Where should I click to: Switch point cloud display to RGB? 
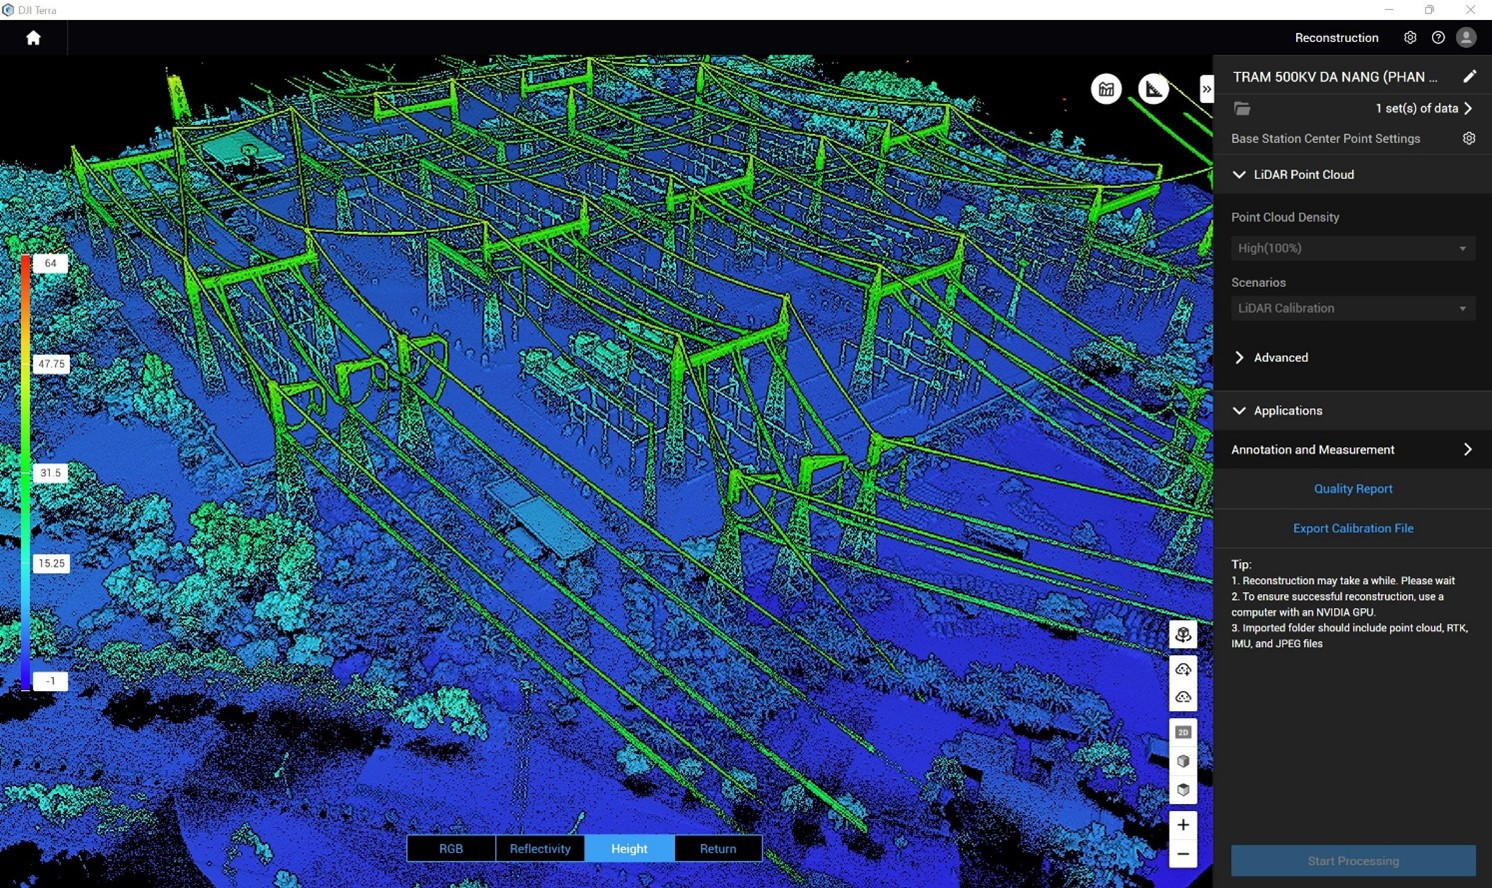click(451, 848)
